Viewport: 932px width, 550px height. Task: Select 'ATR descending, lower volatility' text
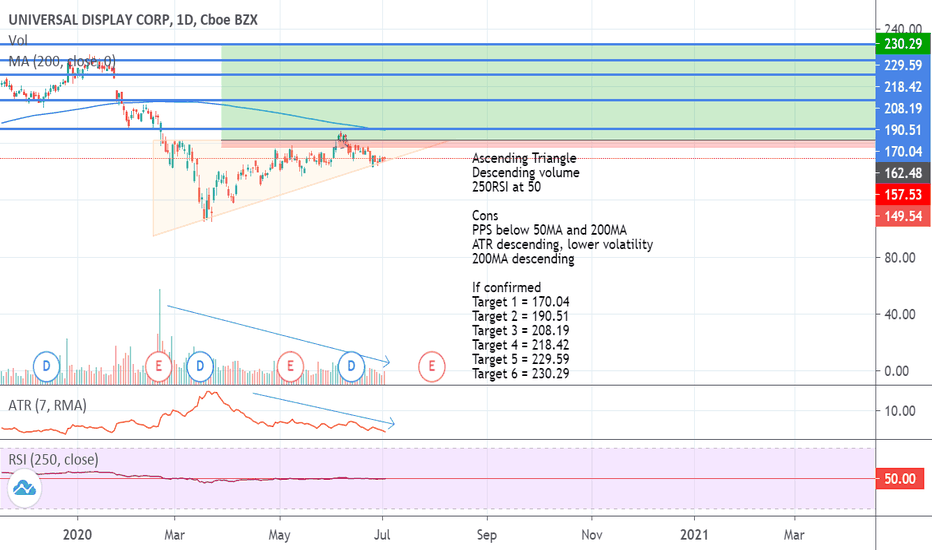[x=562, y=244]
